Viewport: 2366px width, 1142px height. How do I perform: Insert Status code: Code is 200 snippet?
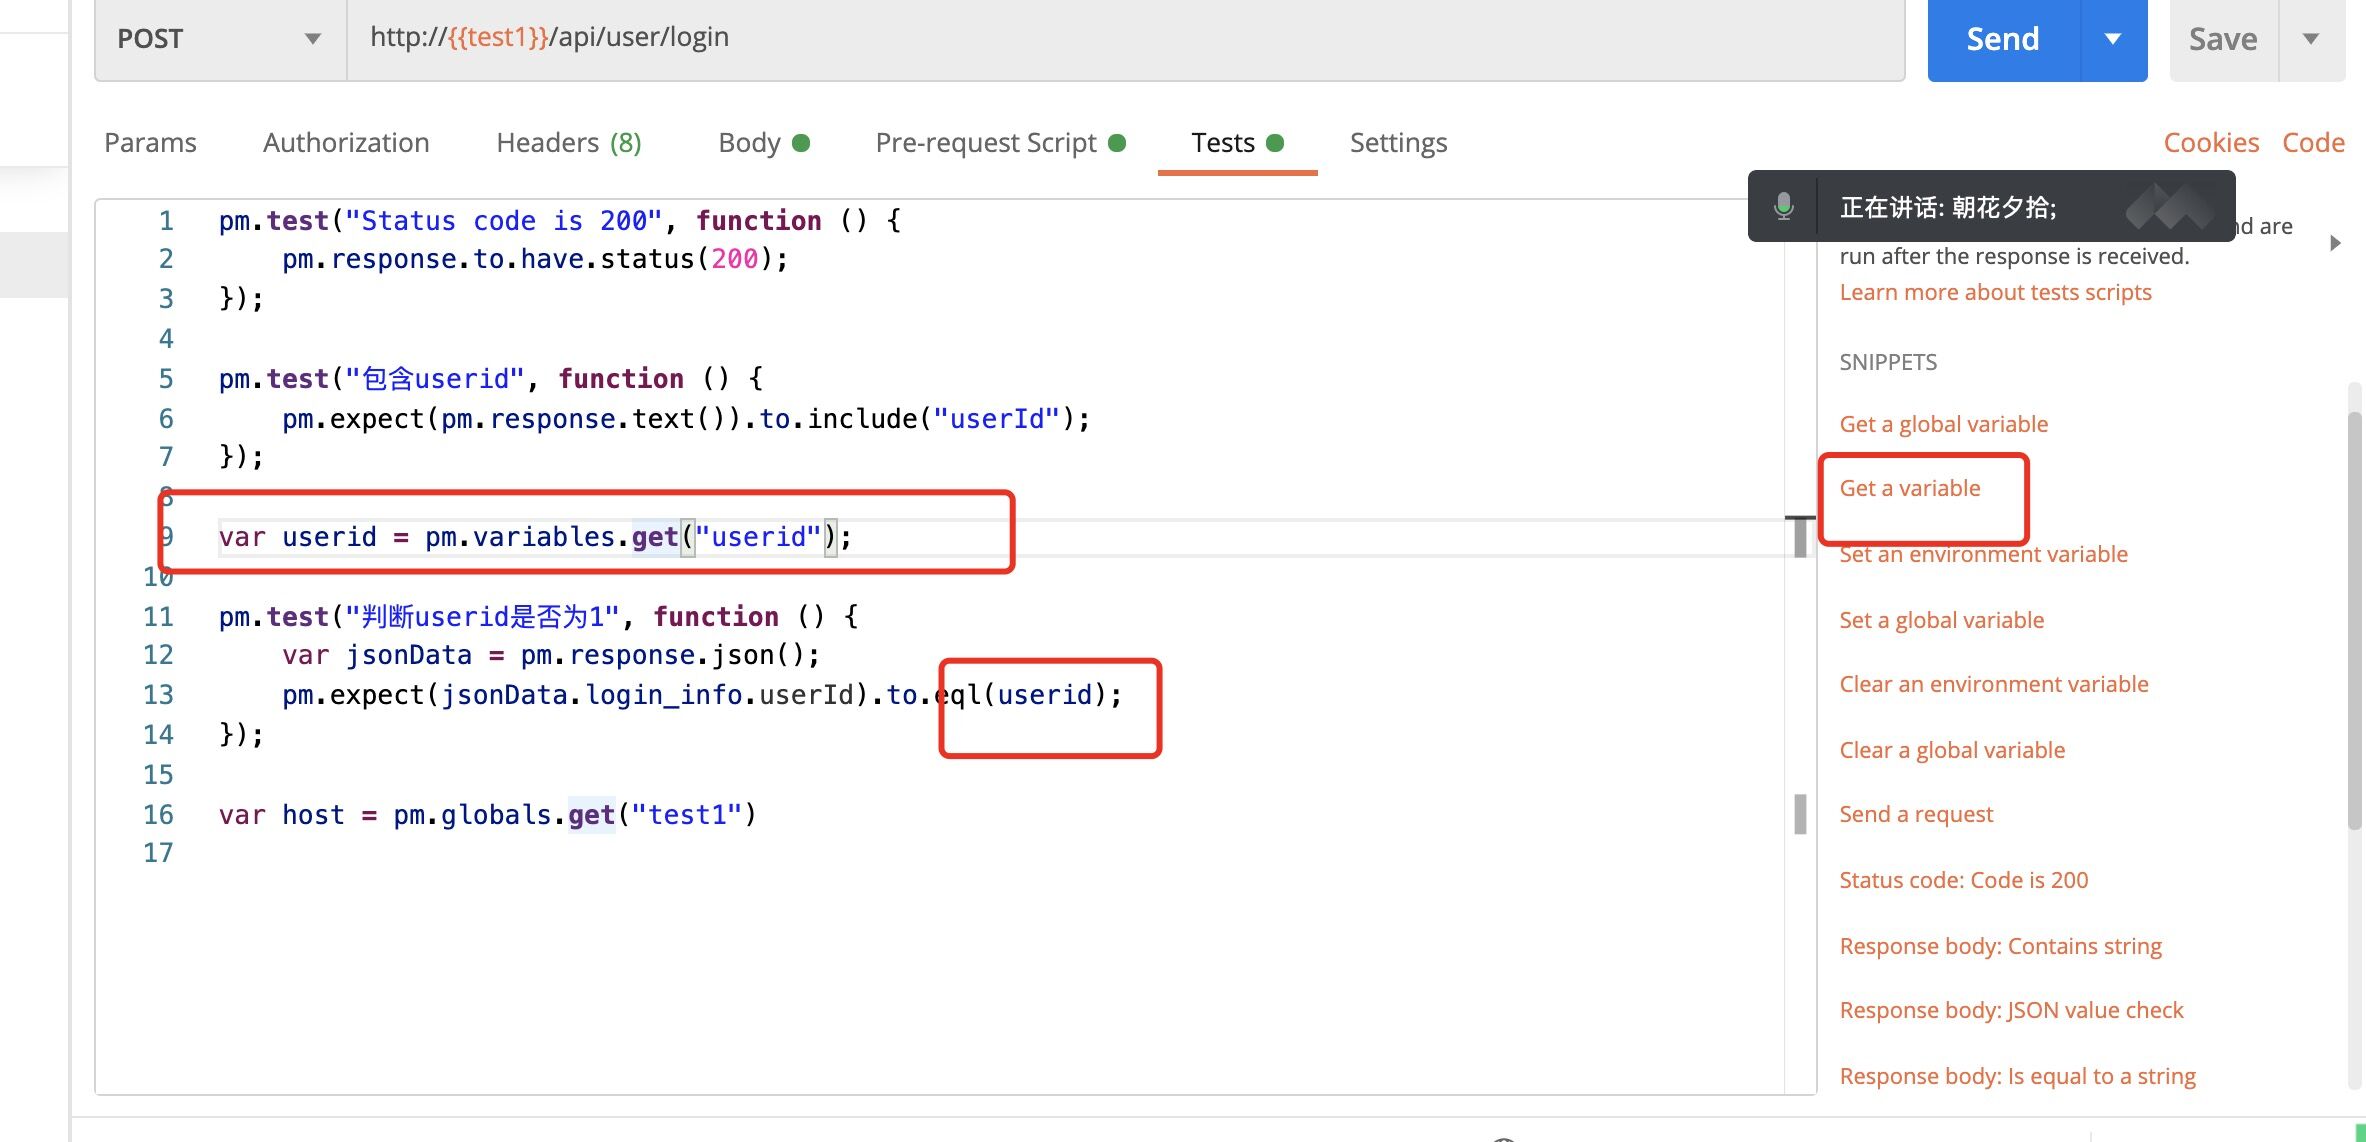(x=1963, y=880)
